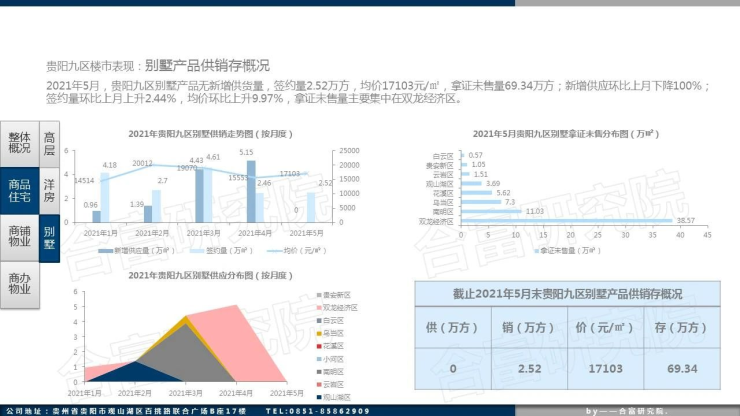Open the 洋房 tab

(49, 190)
